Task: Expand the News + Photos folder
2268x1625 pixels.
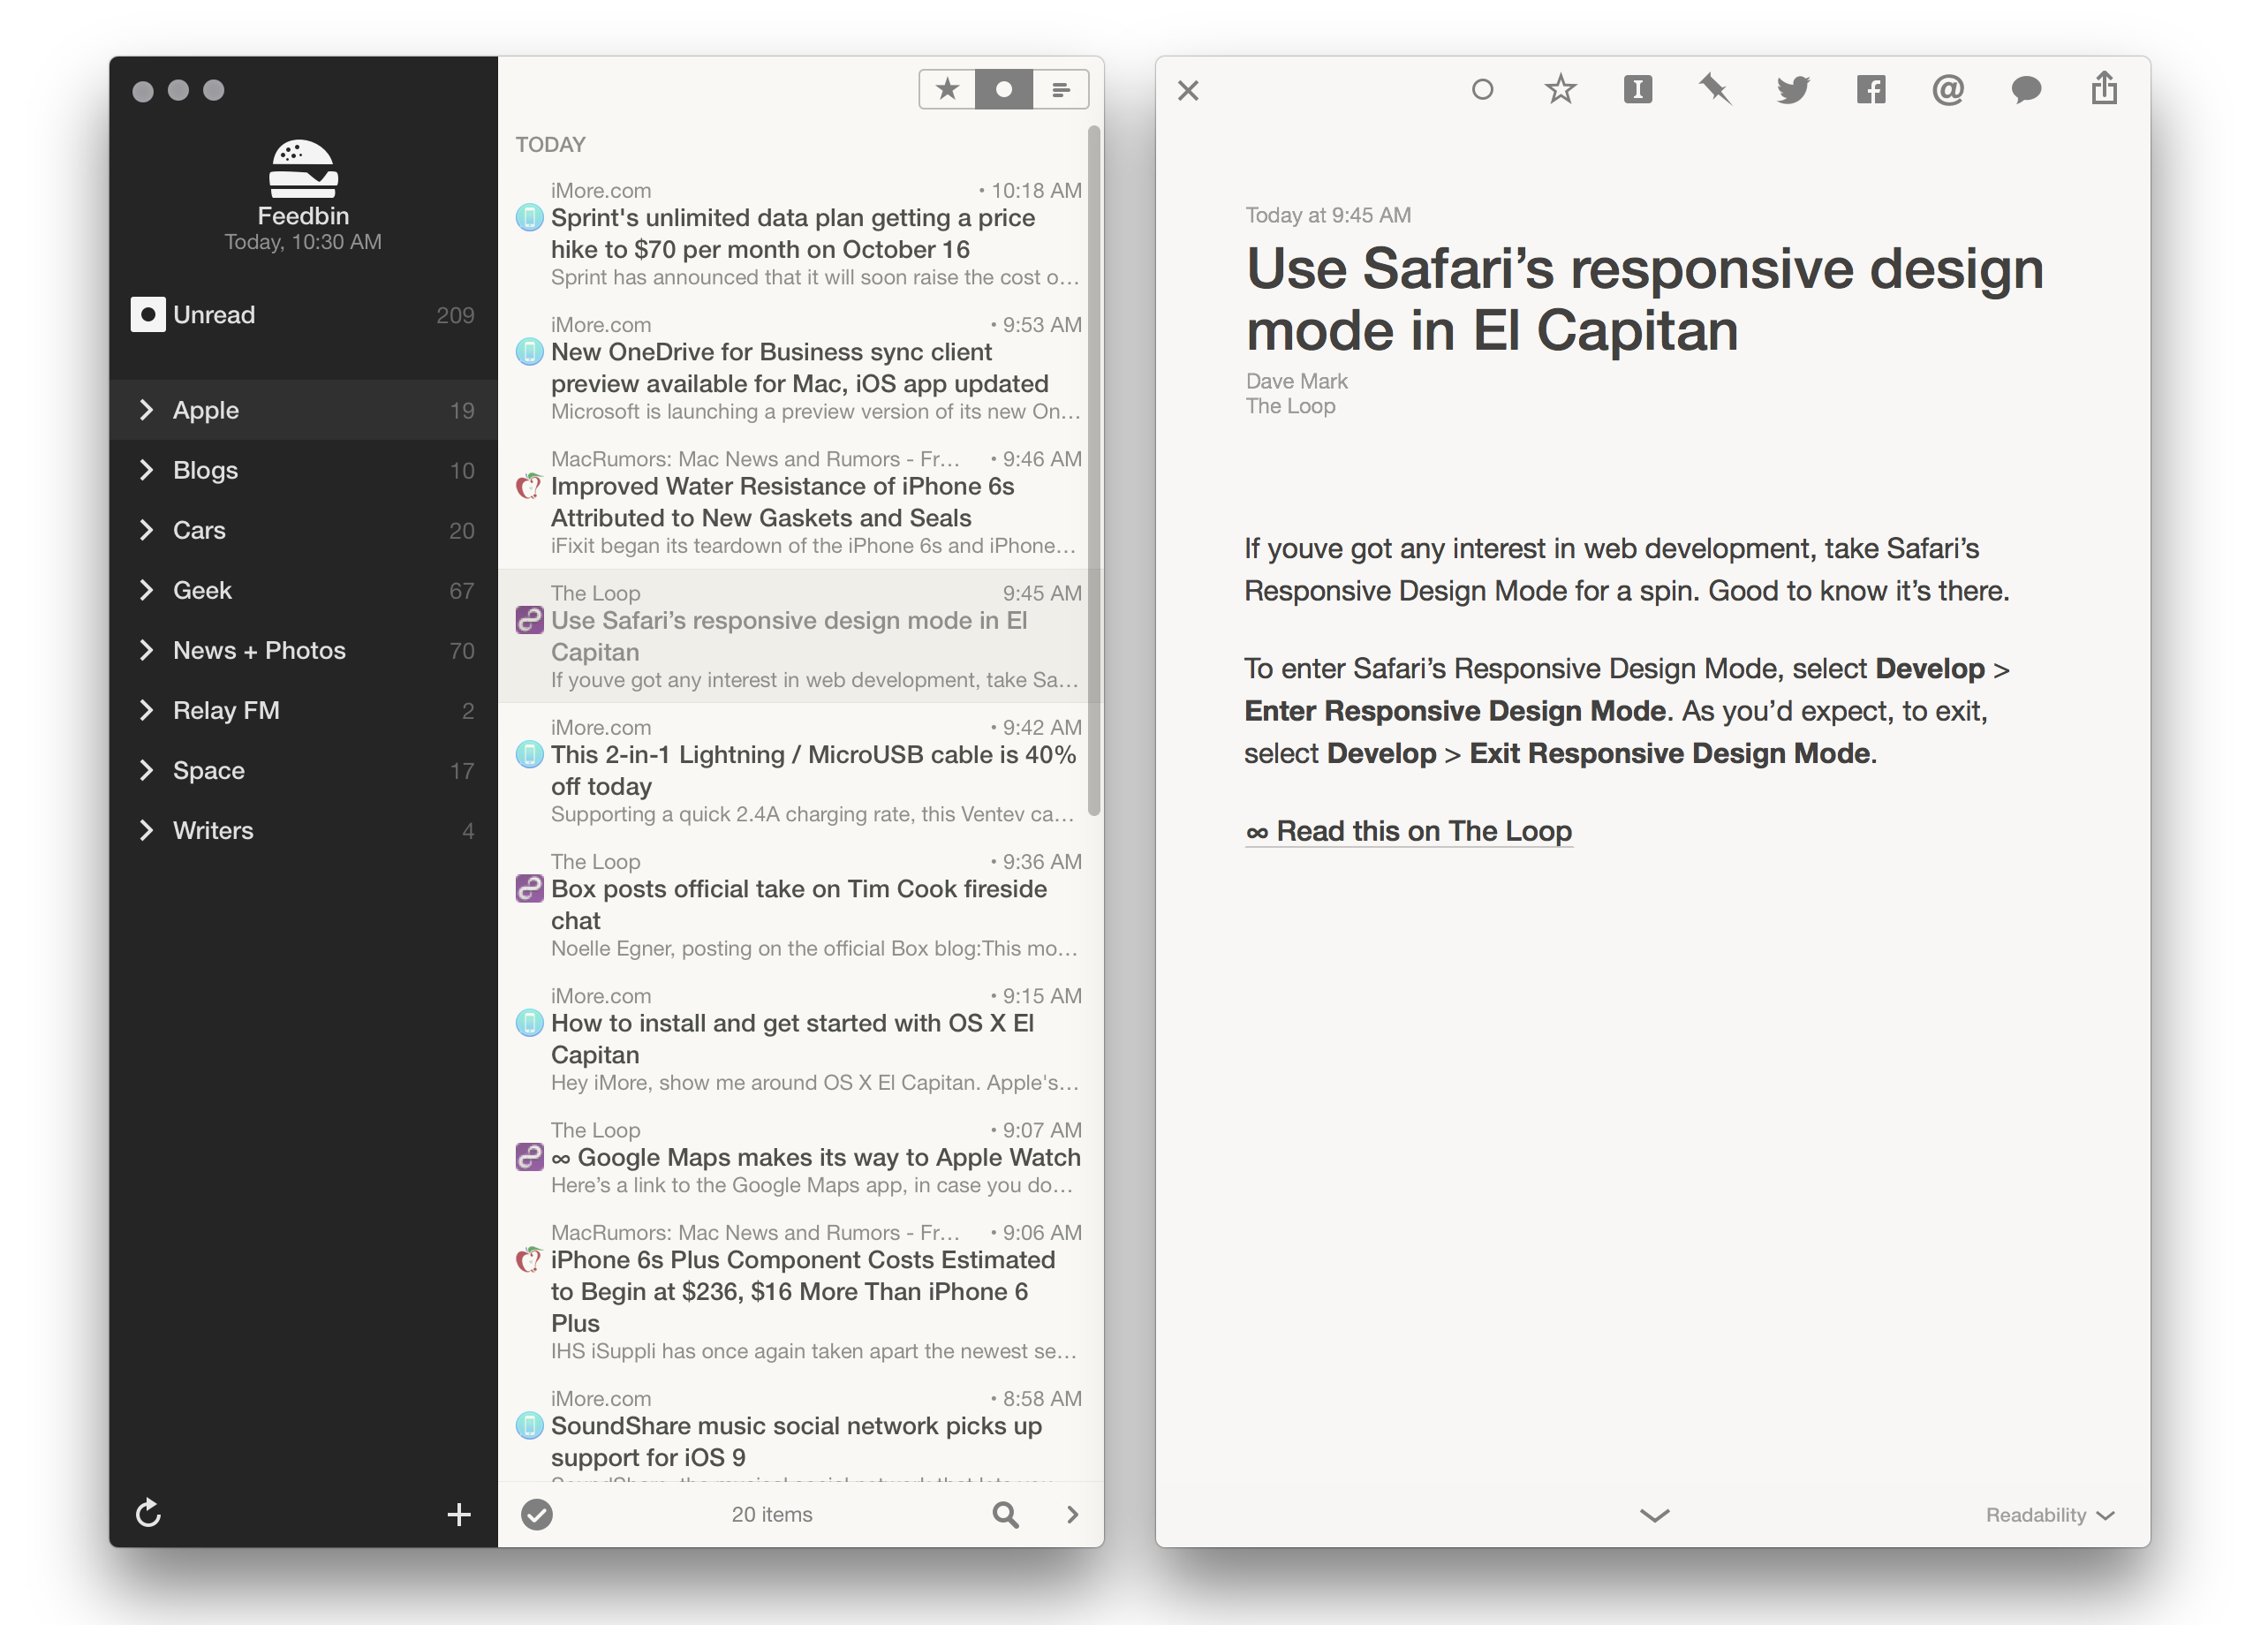Action: [x=146, y=650]
